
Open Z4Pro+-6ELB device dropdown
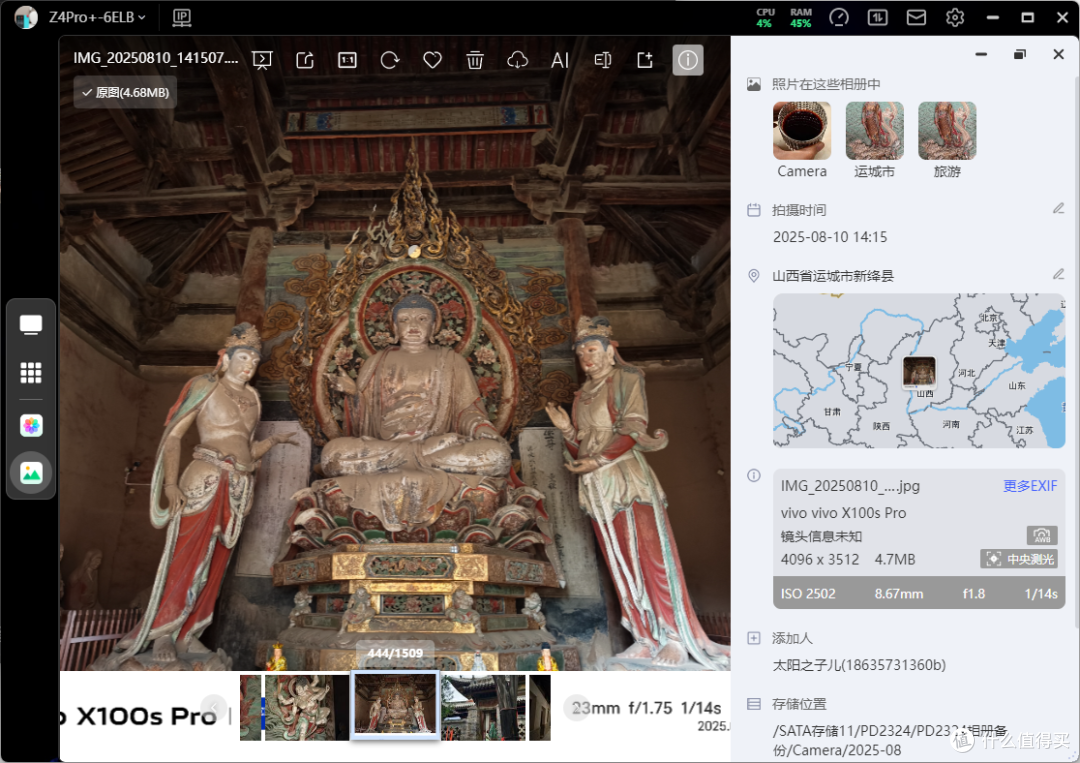97,17
